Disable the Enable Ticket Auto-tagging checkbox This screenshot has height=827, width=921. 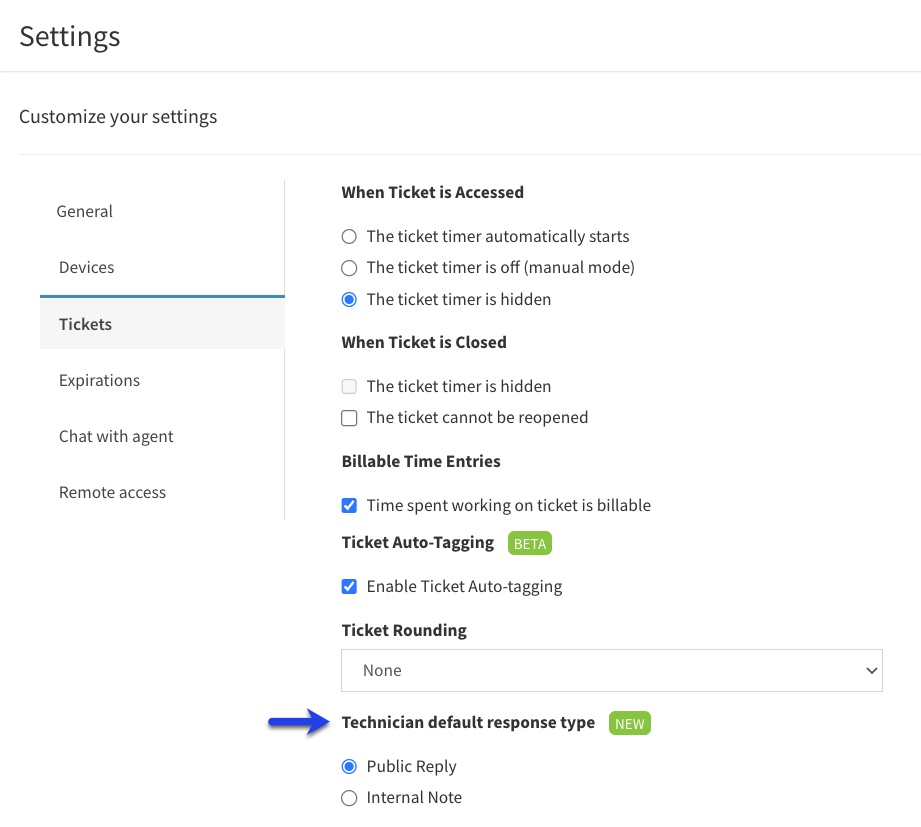pyautogui.click(x=349, y=586)
